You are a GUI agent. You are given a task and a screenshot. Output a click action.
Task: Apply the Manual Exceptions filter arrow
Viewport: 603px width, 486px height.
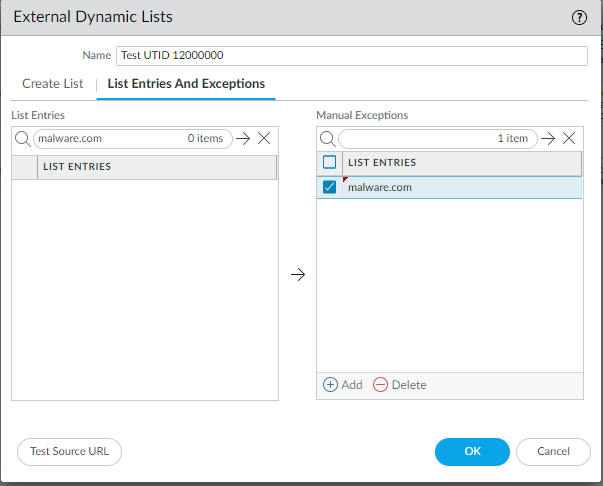[548, 139]
